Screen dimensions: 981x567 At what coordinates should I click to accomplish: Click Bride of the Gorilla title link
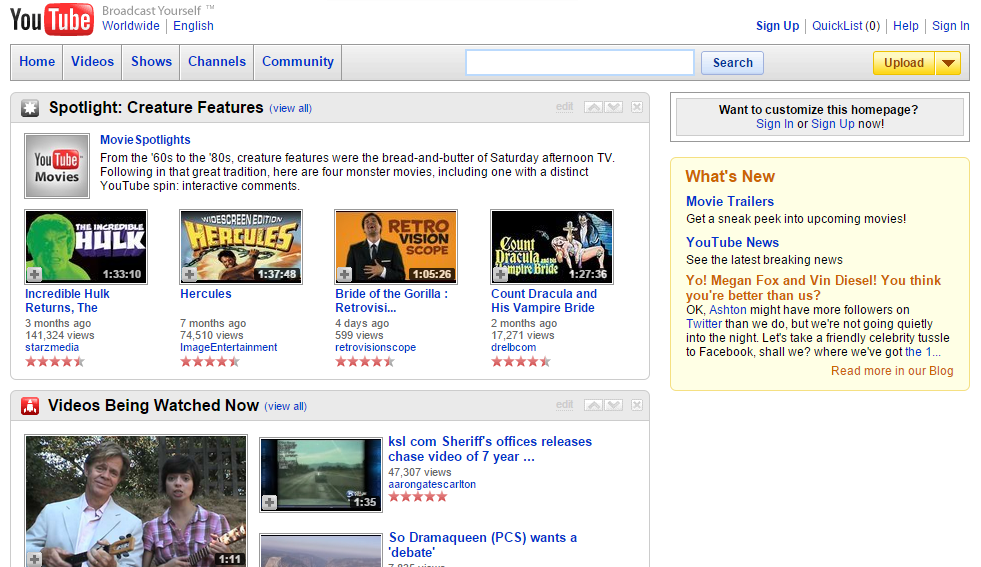click(x=392, y=300)
